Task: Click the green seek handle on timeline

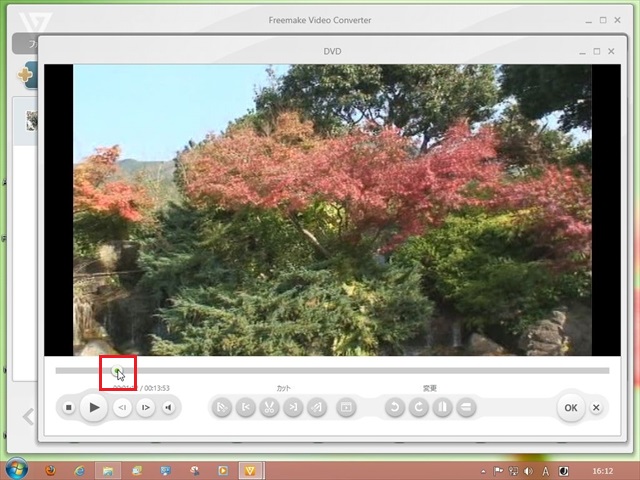Action: 116,371
